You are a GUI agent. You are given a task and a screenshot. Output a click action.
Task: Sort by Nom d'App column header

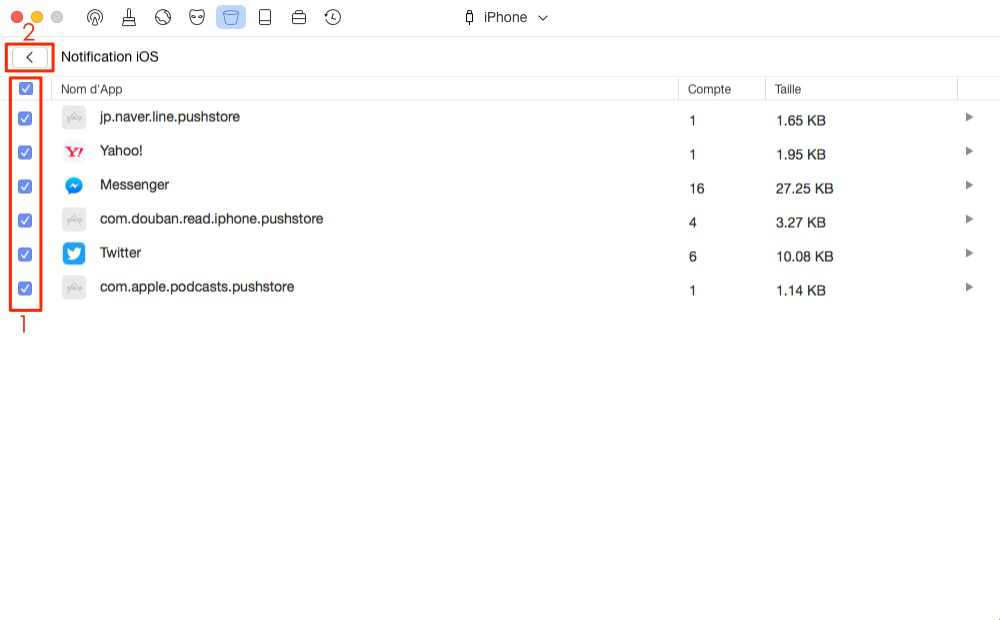click(x=91, y=89)
